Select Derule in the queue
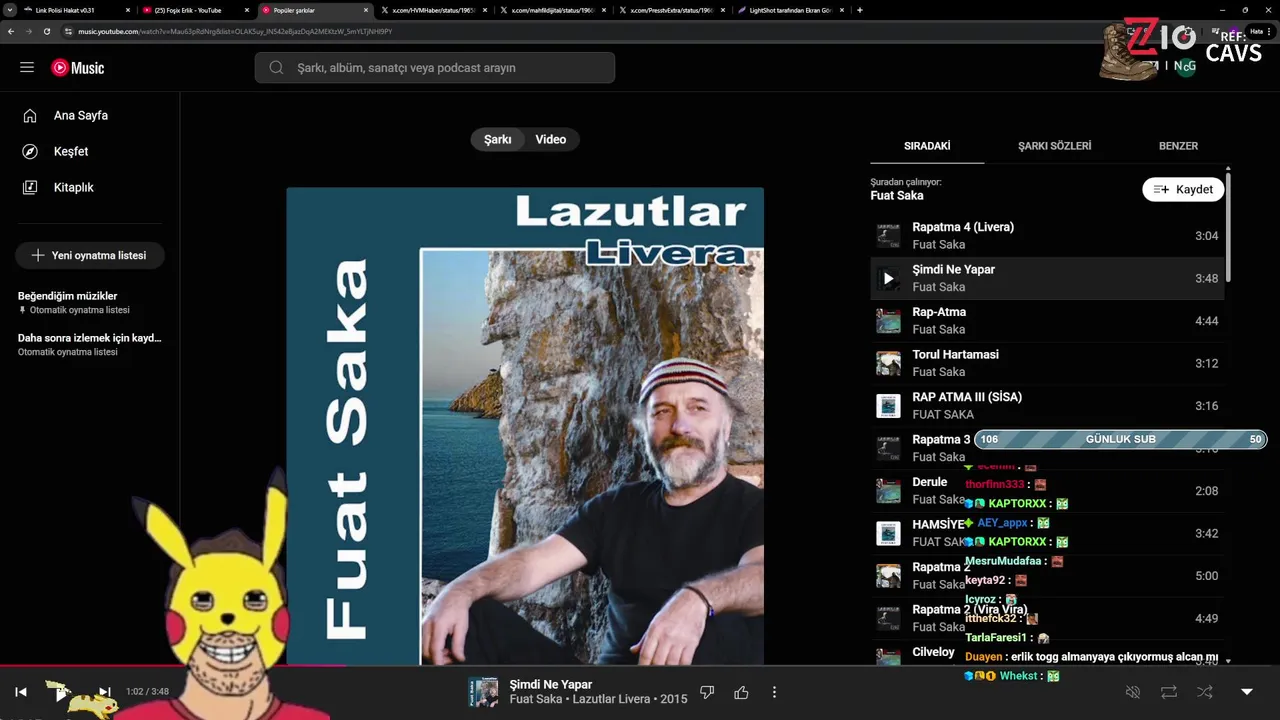1280x720 pixels. (x=1047, y=491)
